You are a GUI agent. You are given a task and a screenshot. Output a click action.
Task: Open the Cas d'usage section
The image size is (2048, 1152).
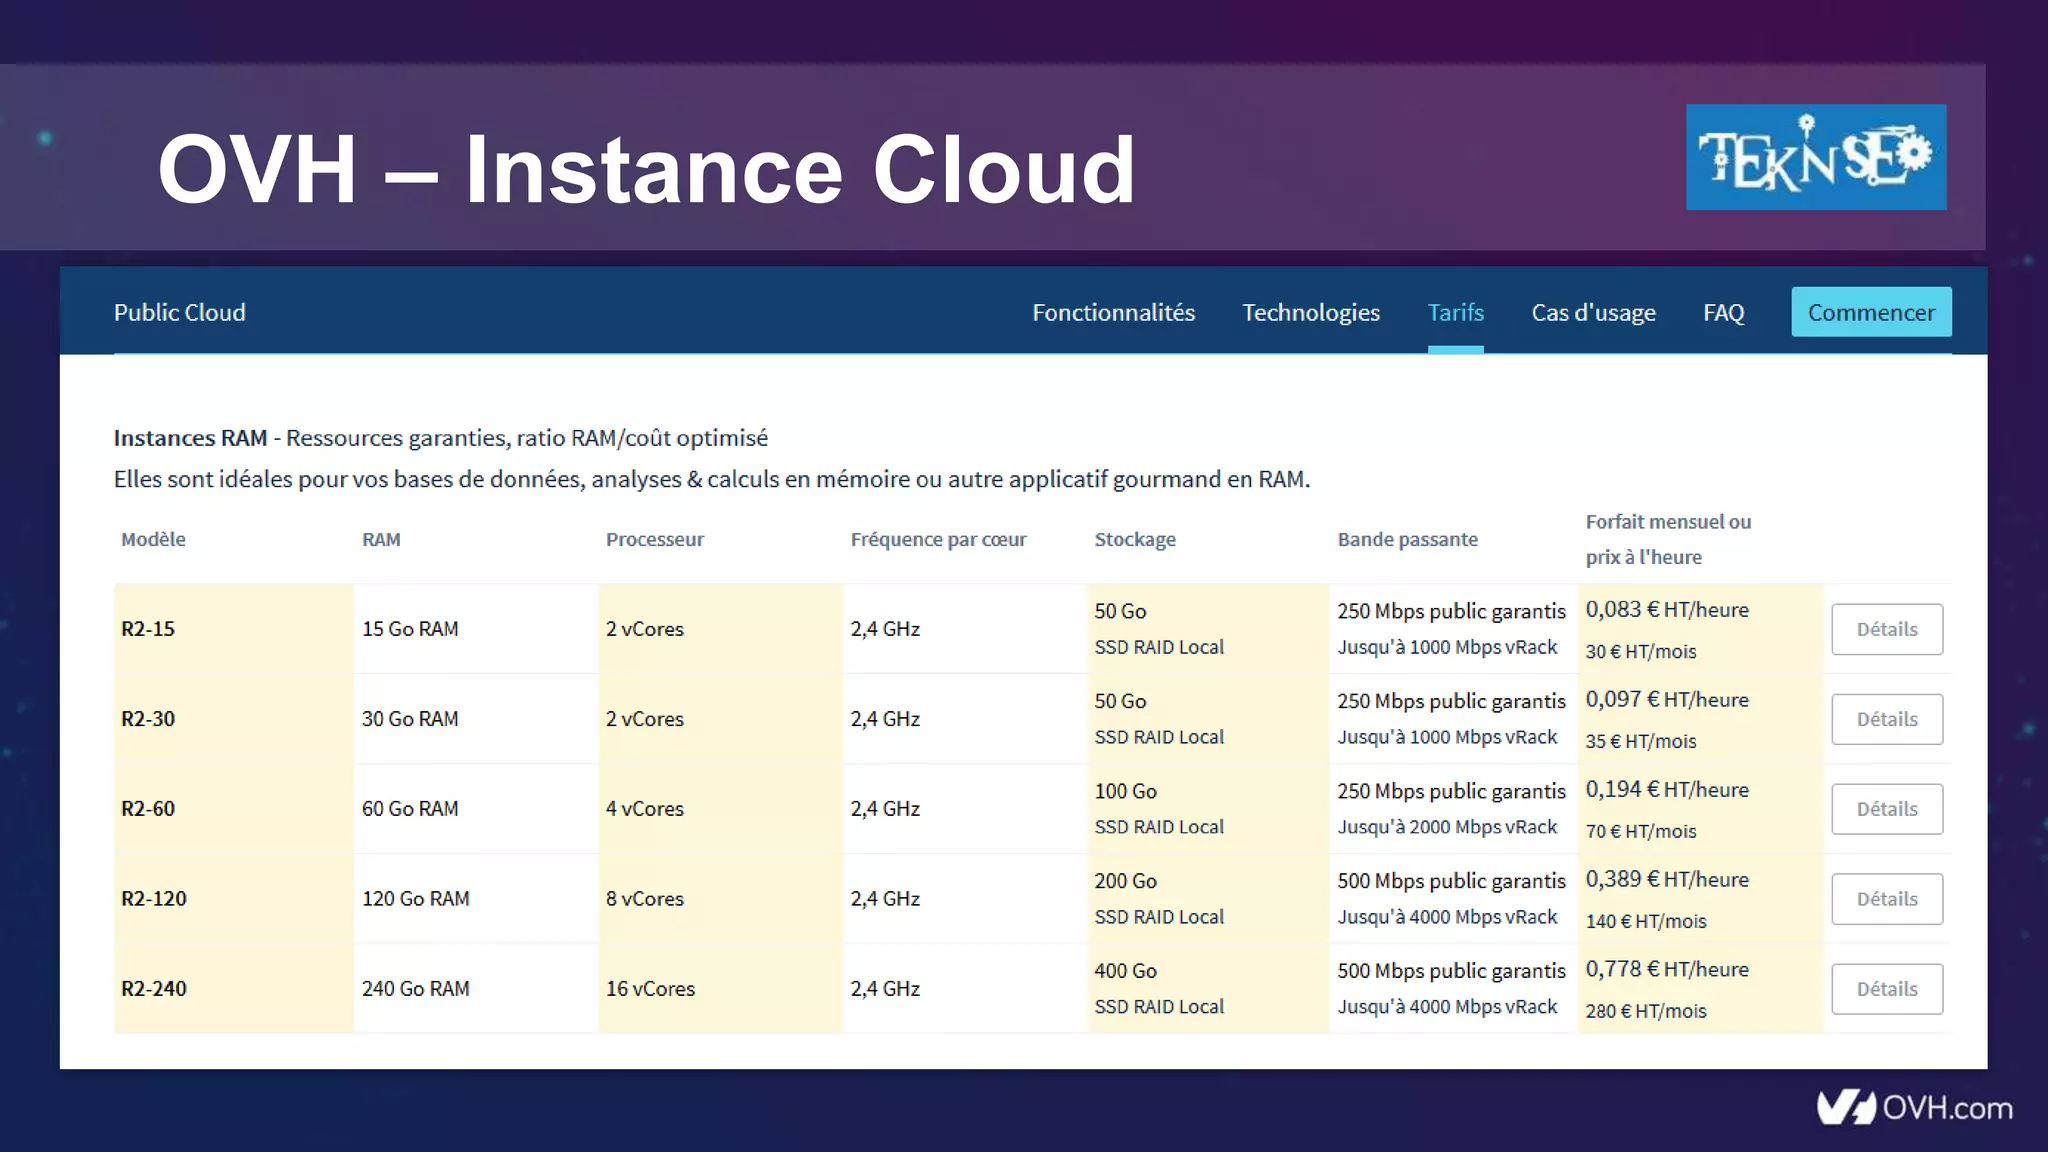[x=1593, y=312]
